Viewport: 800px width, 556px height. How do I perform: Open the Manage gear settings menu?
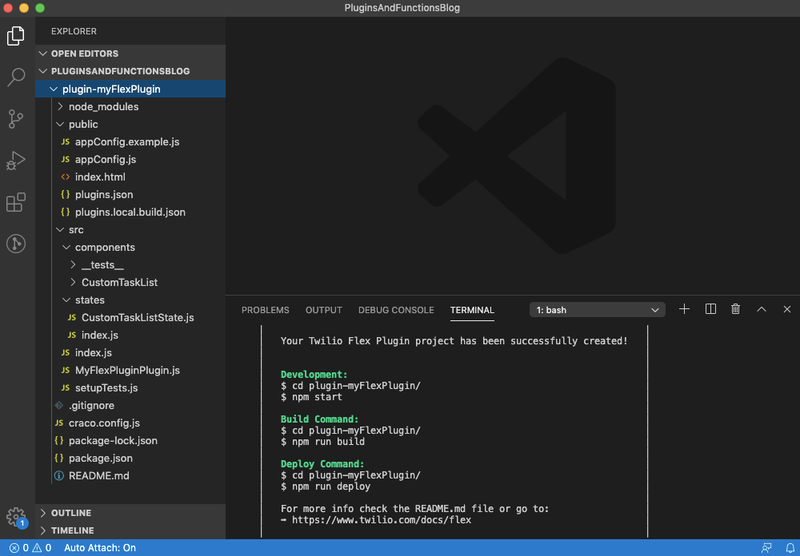[x=16, y=517]
